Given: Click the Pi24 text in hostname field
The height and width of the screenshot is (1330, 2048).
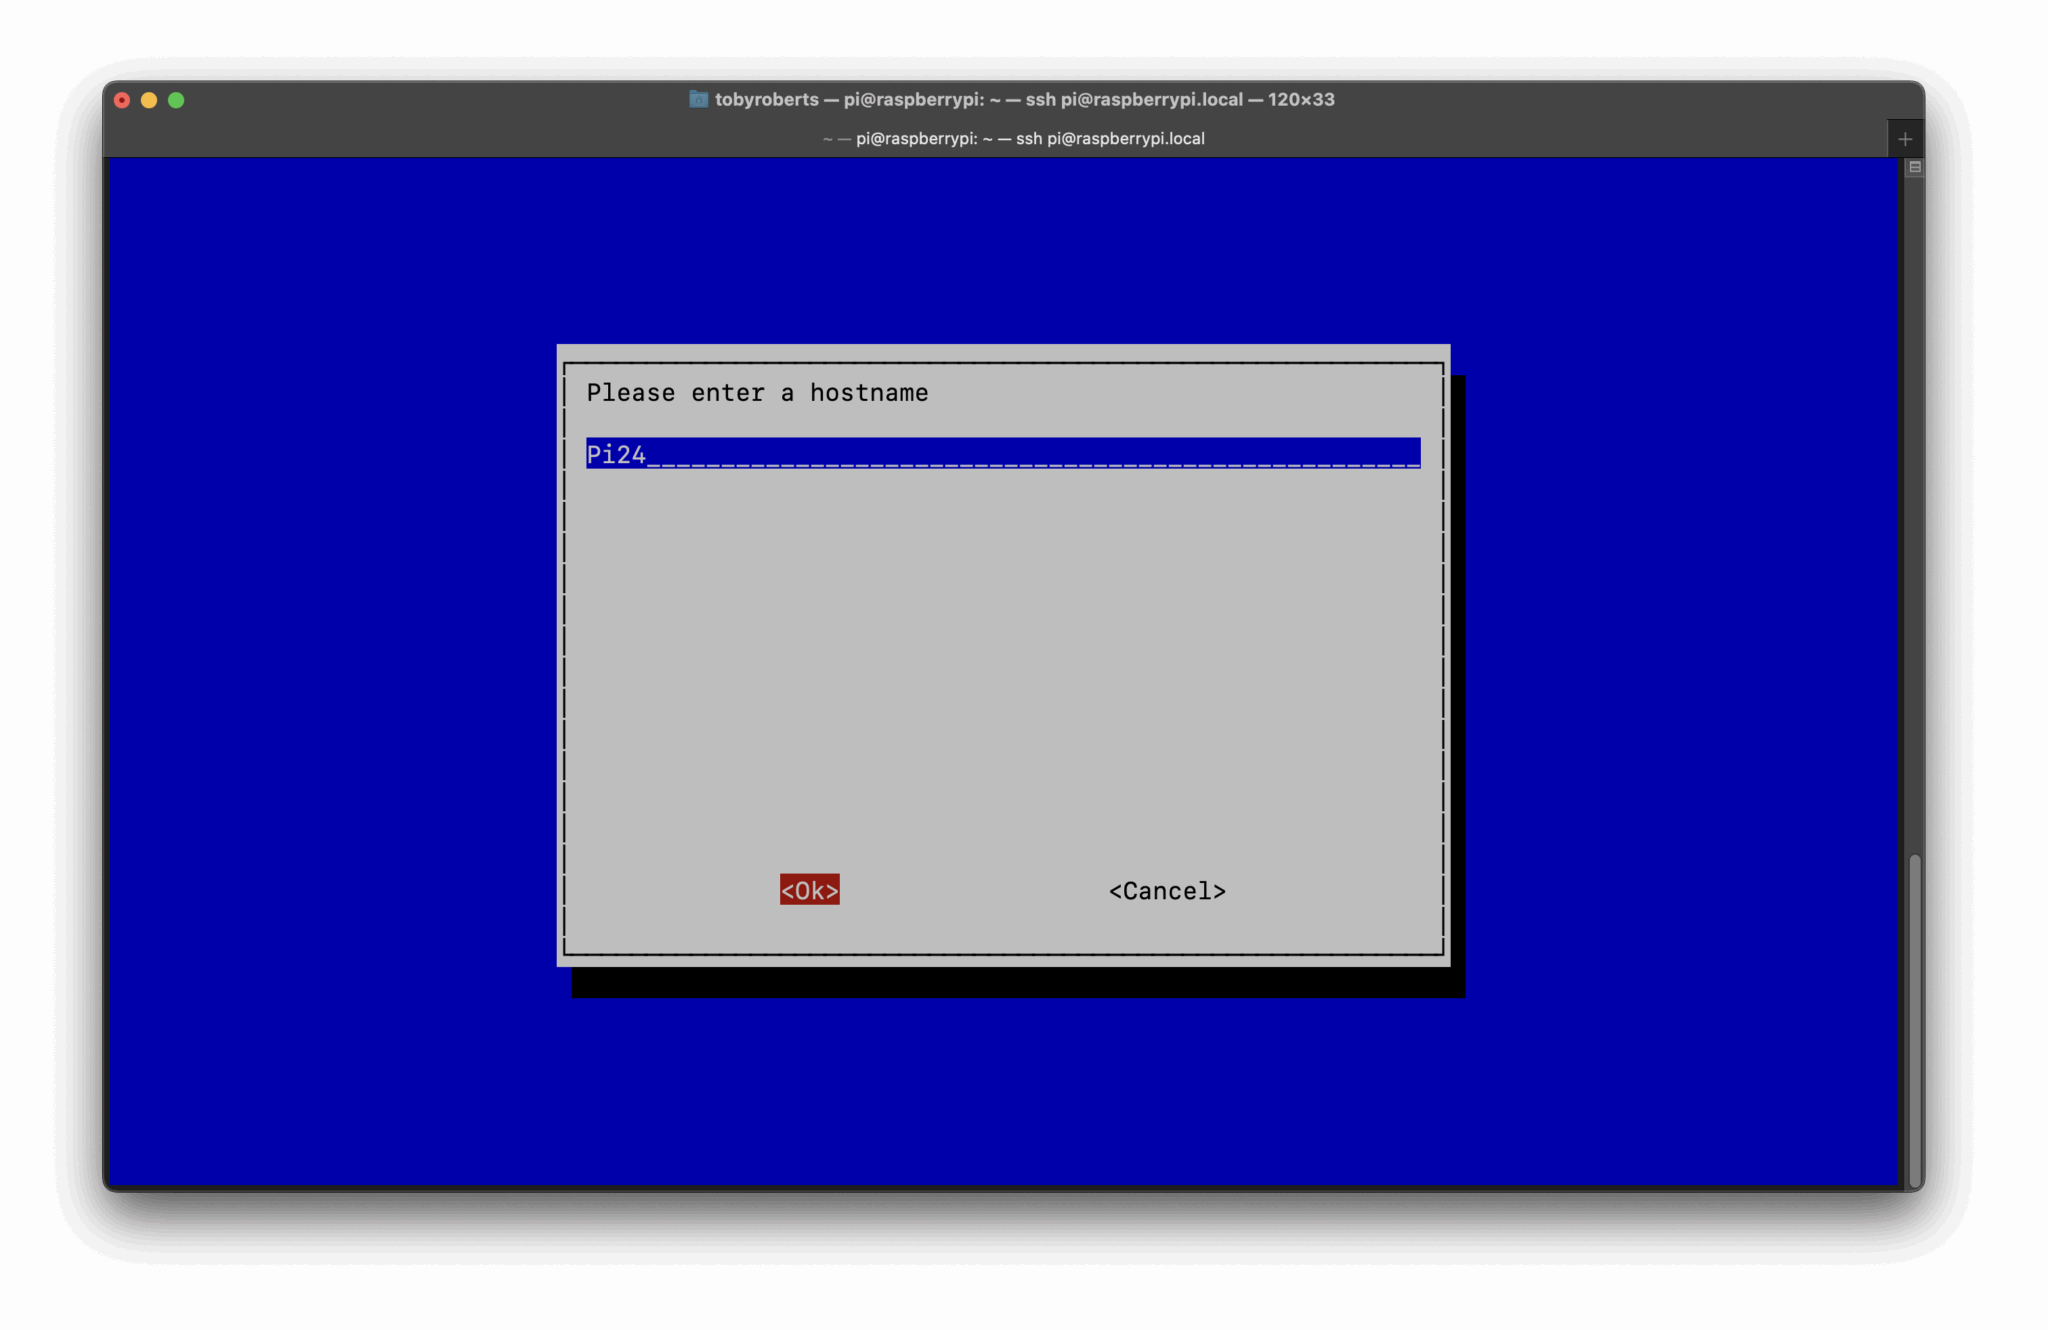Looking at the screenshot, I should [x=615, y=455].
